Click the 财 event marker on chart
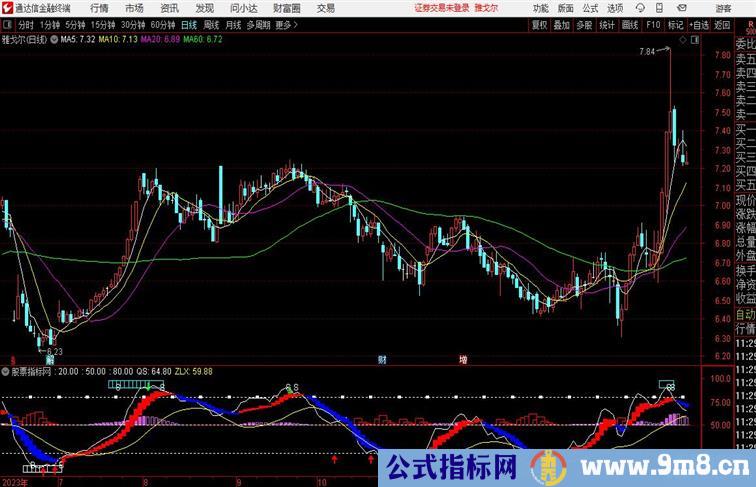The image size is (756, 487). 381,358
